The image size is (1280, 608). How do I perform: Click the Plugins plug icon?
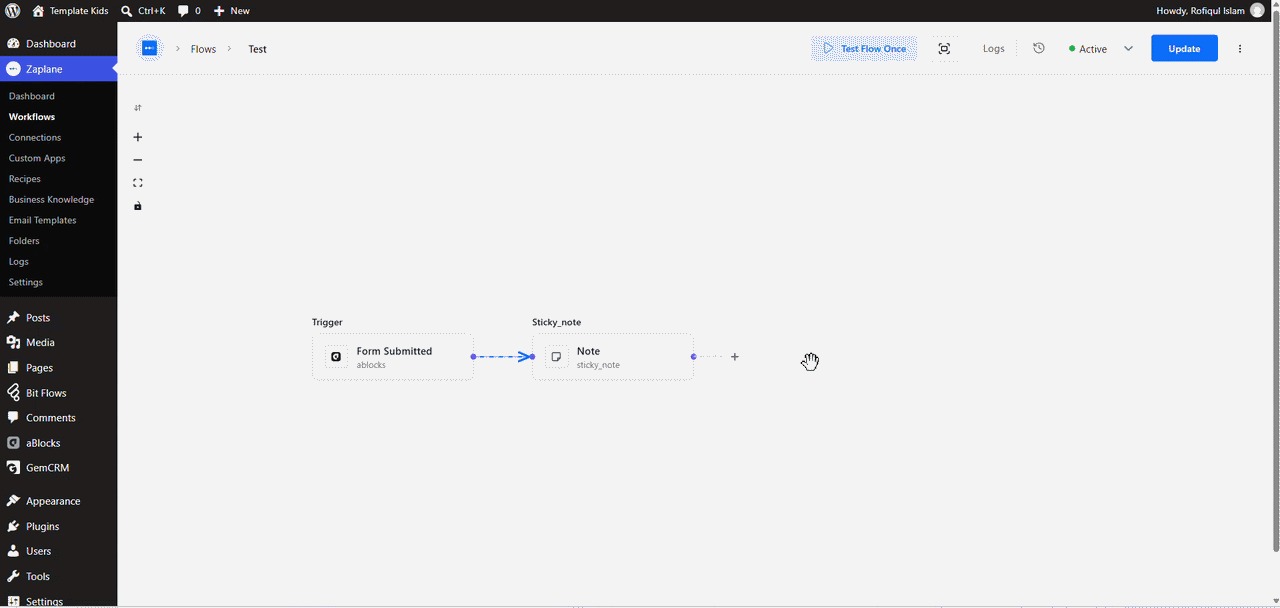coord(13,526)
